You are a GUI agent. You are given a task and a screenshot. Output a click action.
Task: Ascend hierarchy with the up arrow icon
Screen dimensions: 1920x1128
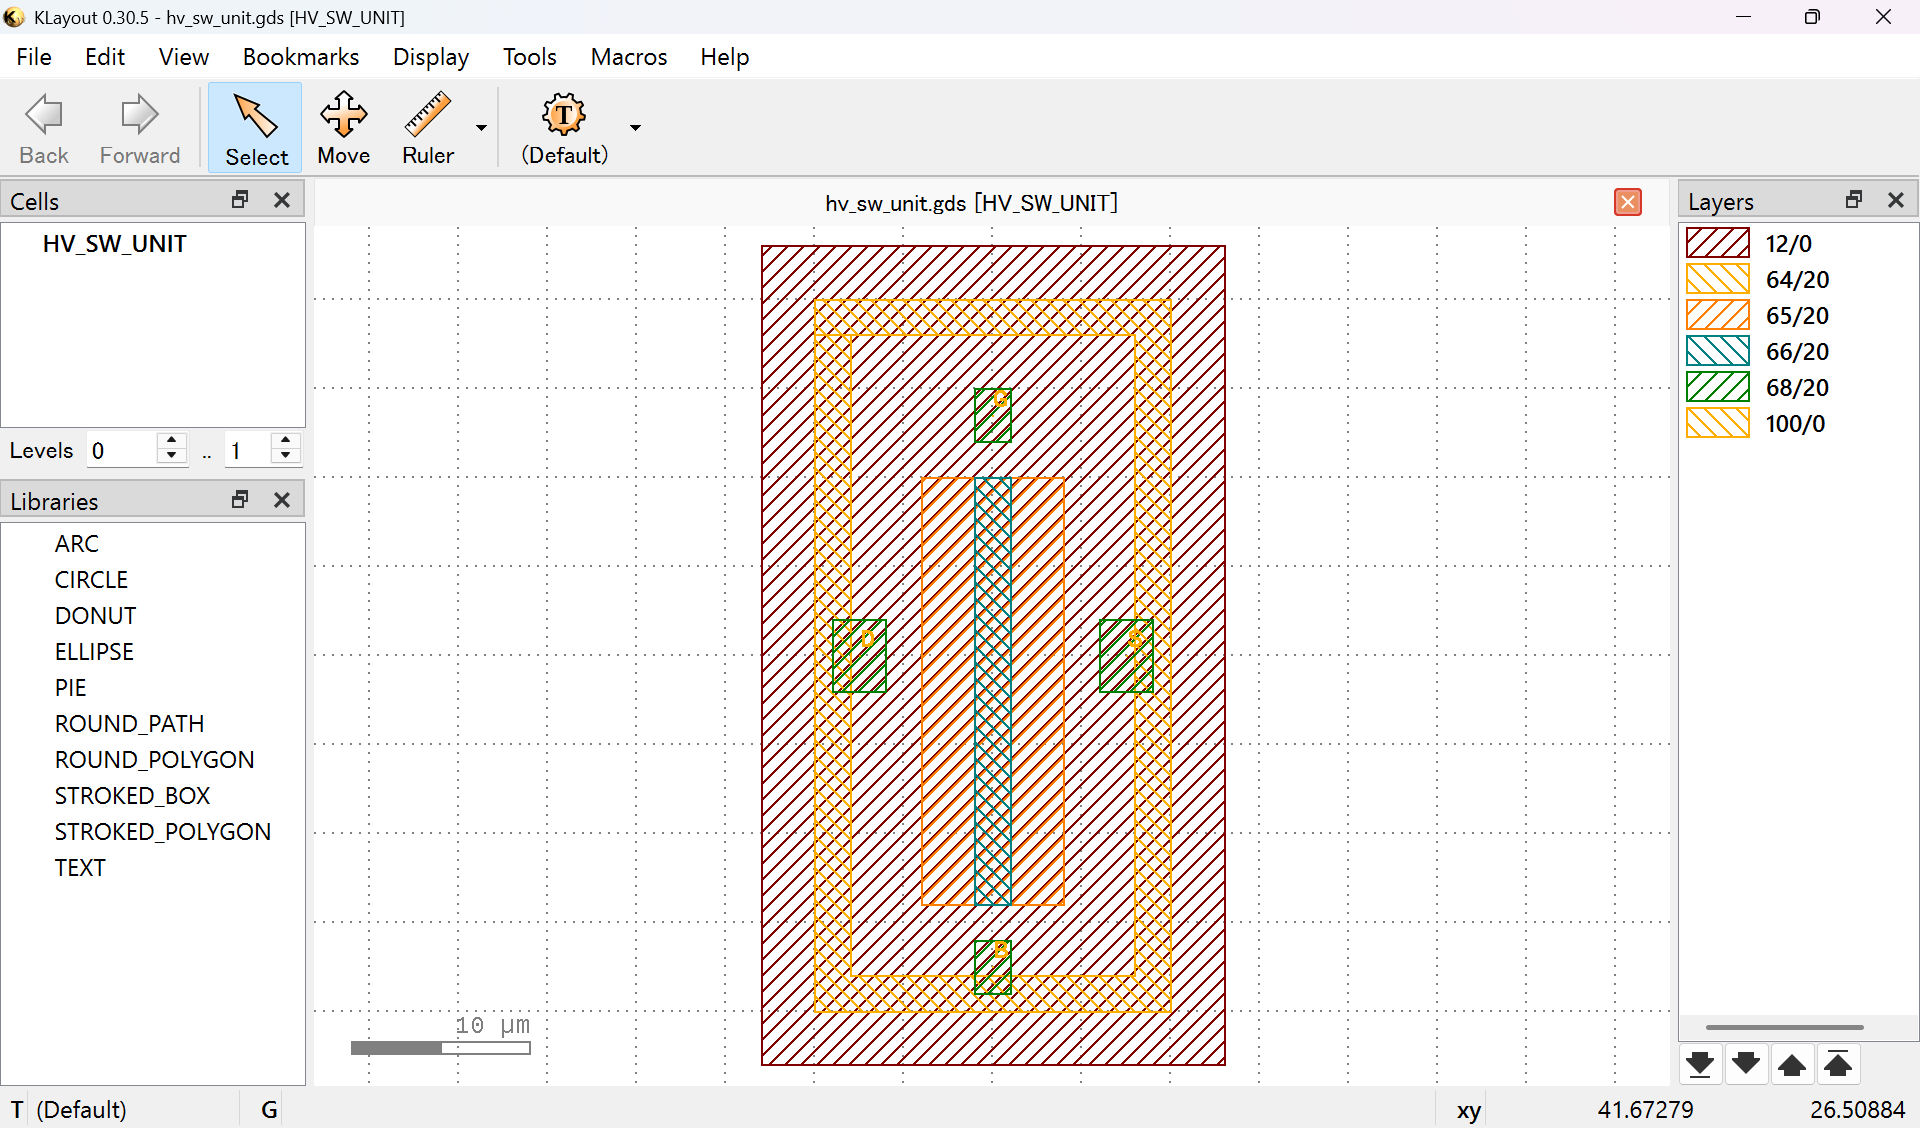(1793, 1064)
